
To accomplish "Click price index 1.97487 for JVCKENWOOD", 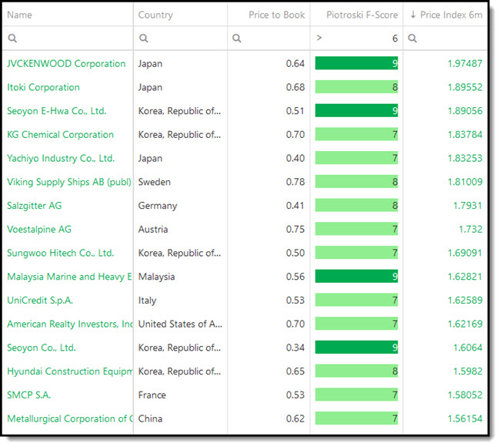I will (465, 63).
